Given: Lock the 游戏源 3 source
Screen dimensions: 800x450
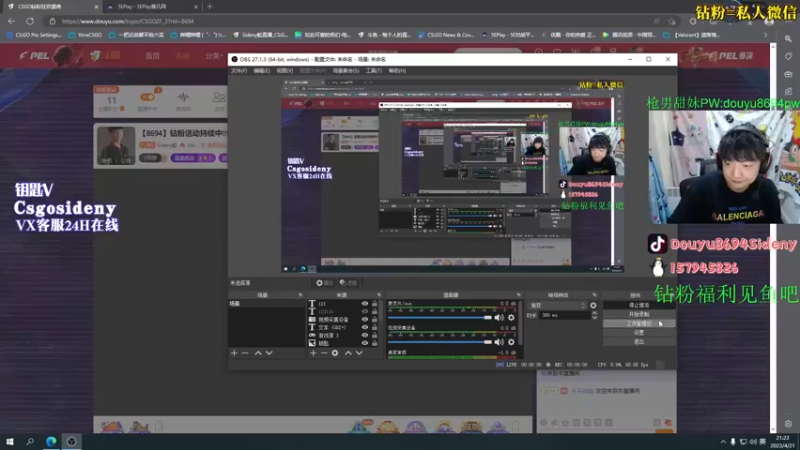Looking at the screenshot, I should point(374,335).
